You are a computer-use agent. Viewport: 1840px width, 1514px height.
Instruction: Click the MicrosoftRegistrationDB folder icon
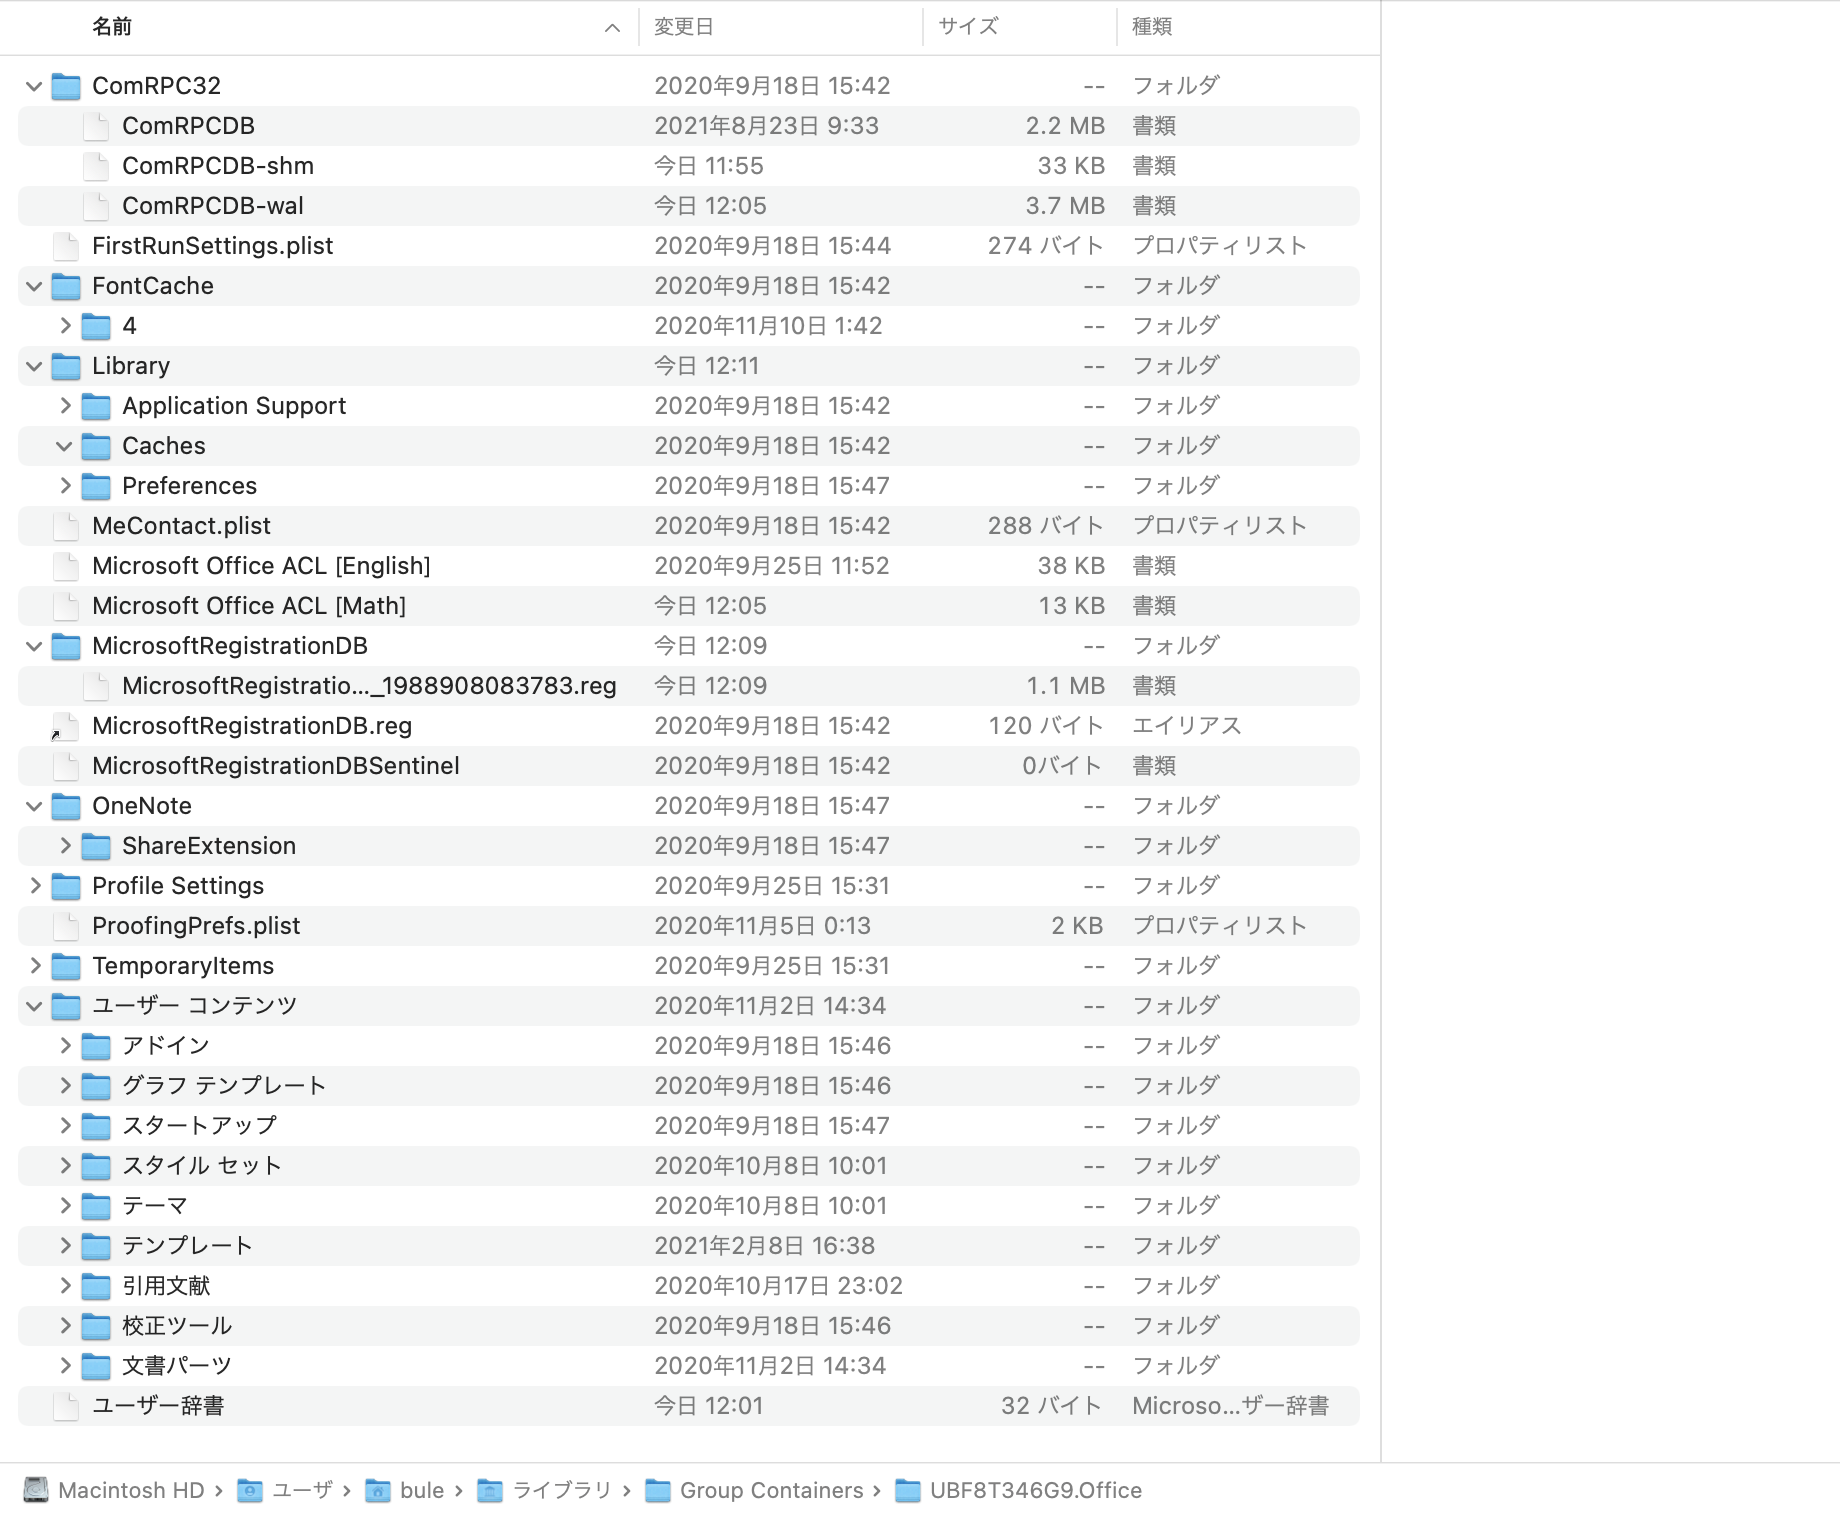[x=66, y=646]
